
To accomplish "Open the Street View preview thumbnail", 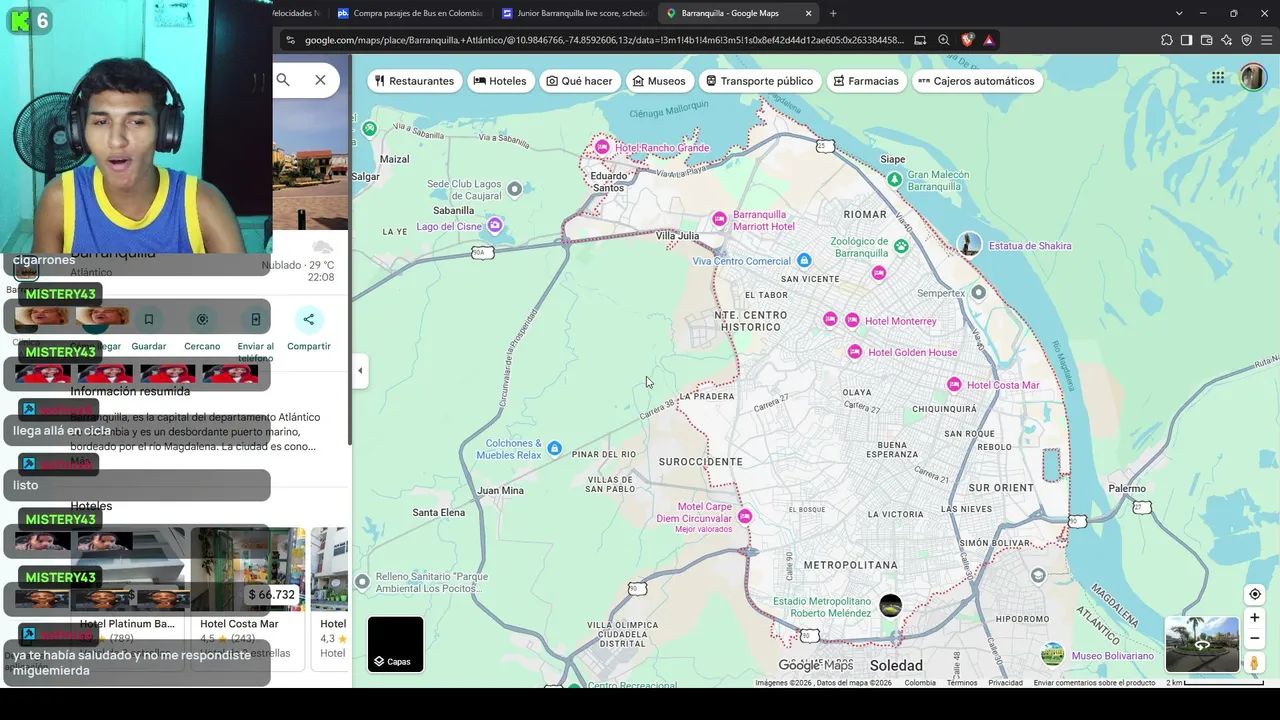I will [1202, 644].
